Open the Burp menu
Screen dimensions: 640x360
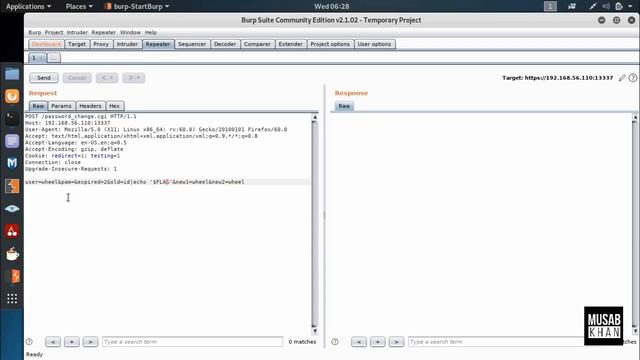[x=35, y=32]
